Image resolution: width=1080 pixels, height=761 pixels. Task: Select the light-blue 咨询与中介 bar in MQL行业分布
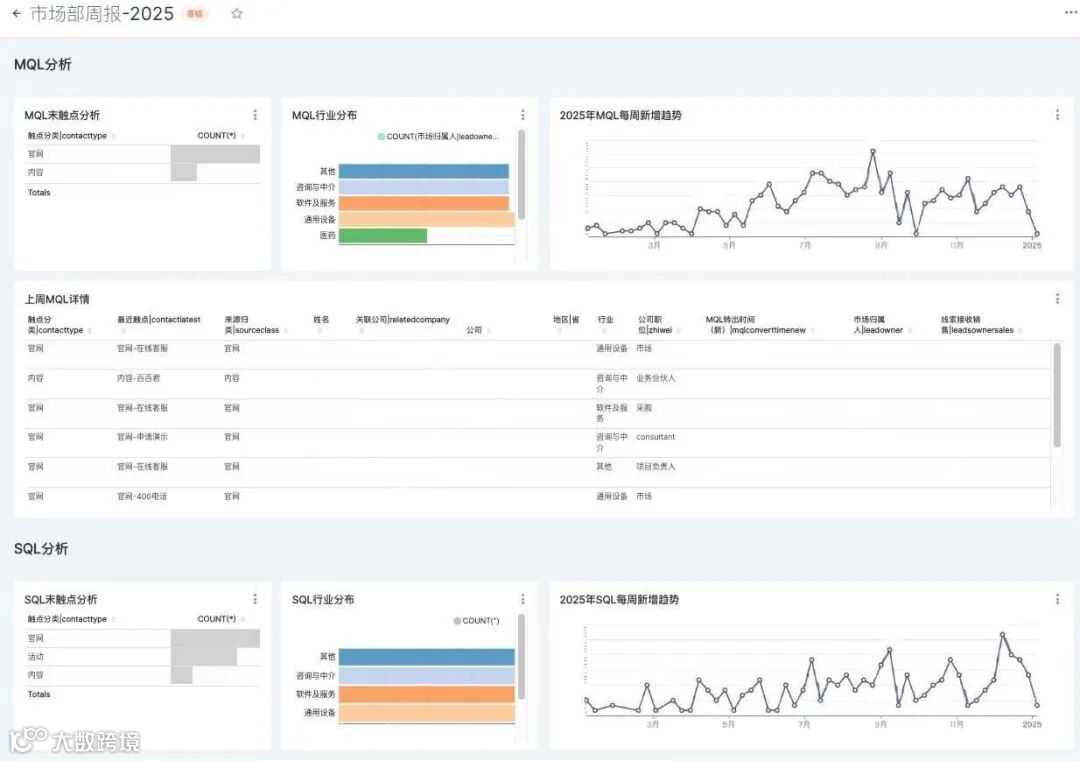424,187
